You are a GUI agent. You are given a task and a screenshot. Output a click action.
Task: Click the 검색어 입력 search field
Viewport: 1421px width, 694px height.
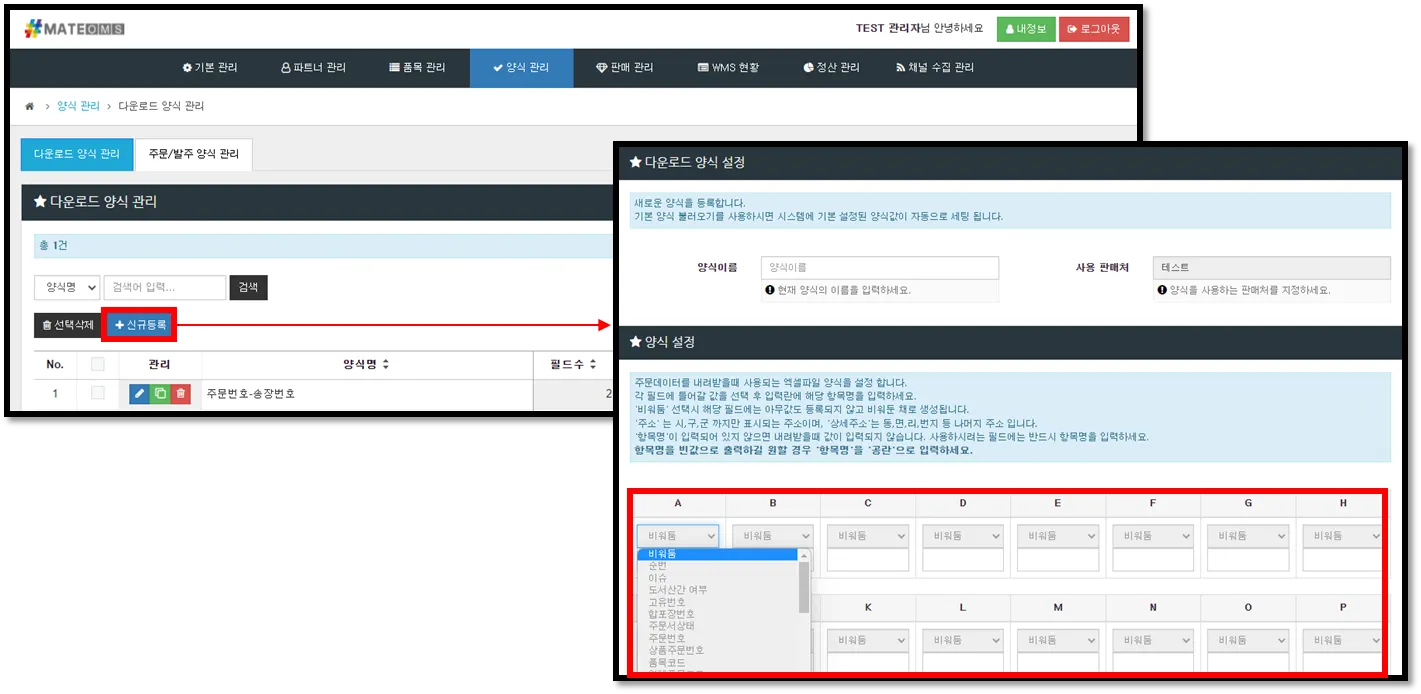(x=165, y=287)
